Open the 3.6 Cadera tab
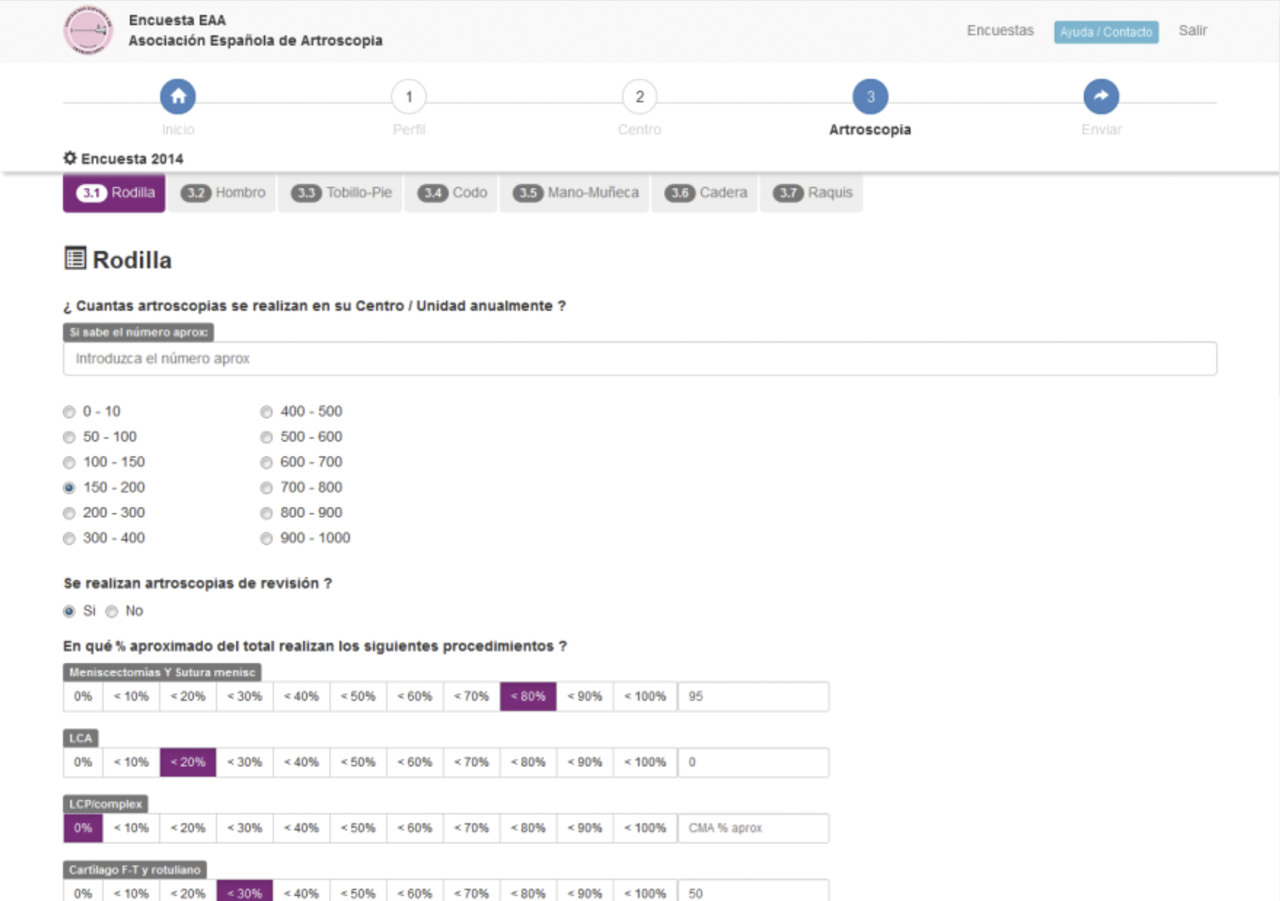 (705, 193)
